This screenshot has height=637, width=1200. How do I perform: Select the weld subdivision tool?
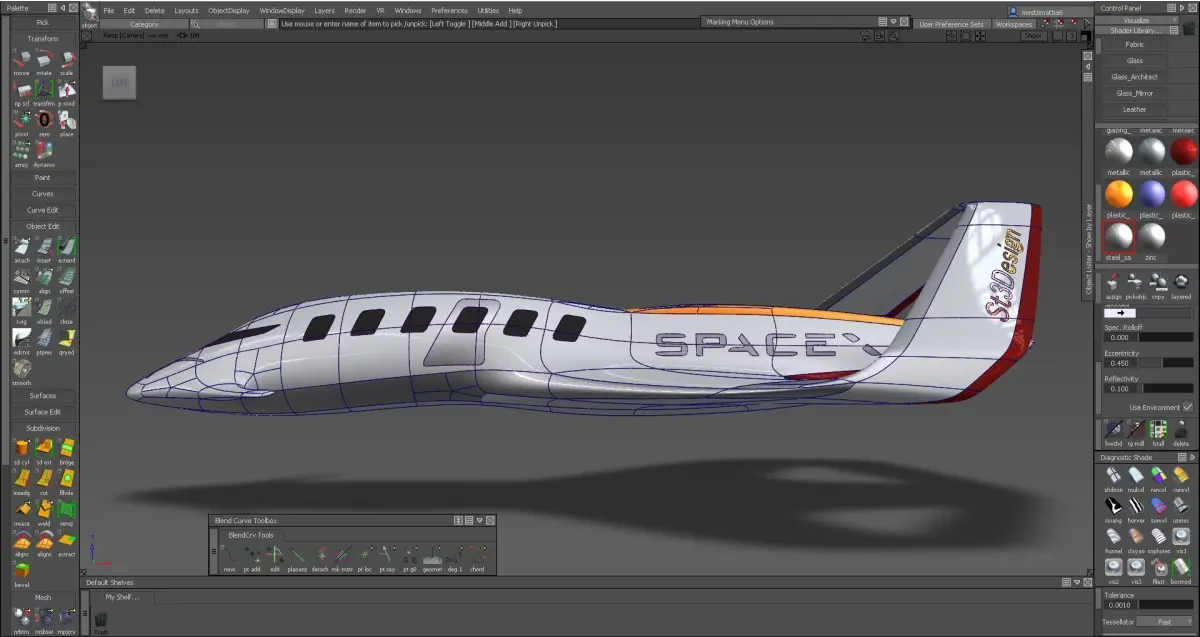pyautogui.click(x=44, y=512)
